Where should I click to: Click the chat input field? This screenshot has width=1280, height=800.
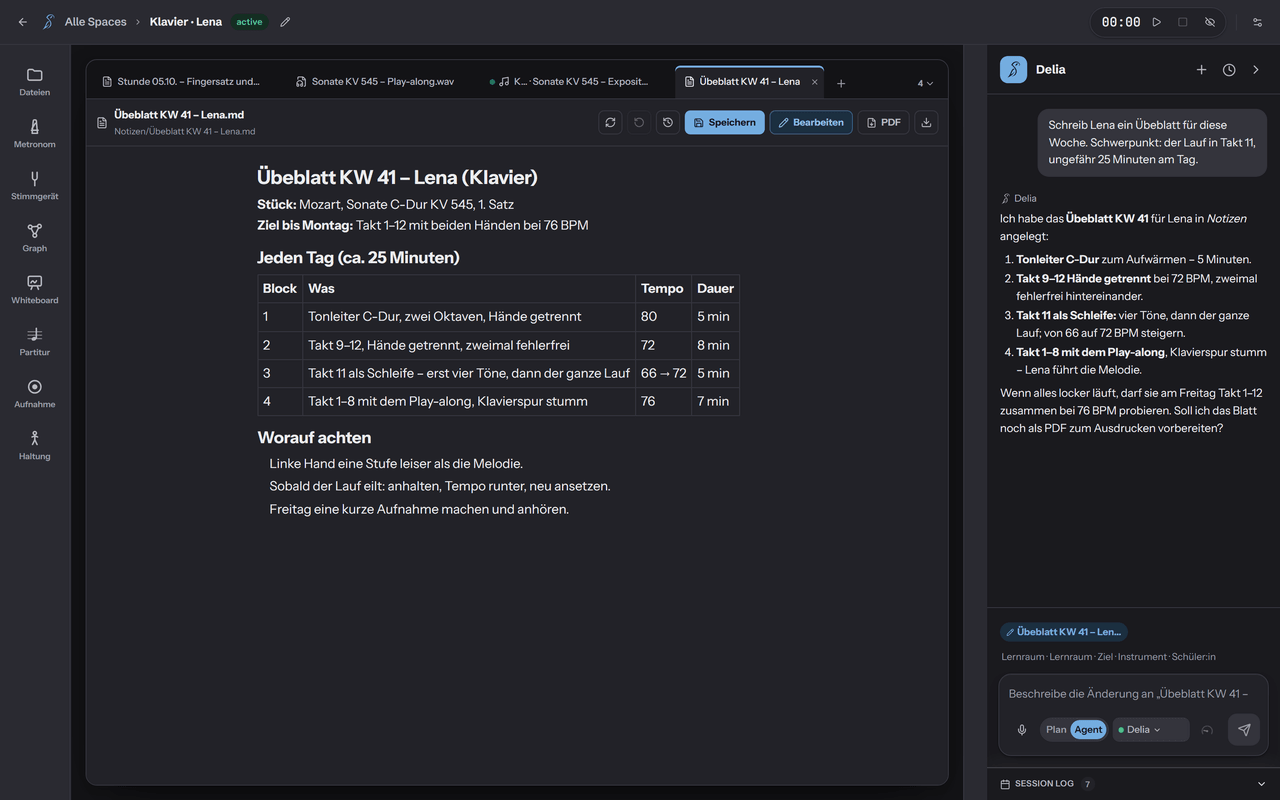[1133, 694]
